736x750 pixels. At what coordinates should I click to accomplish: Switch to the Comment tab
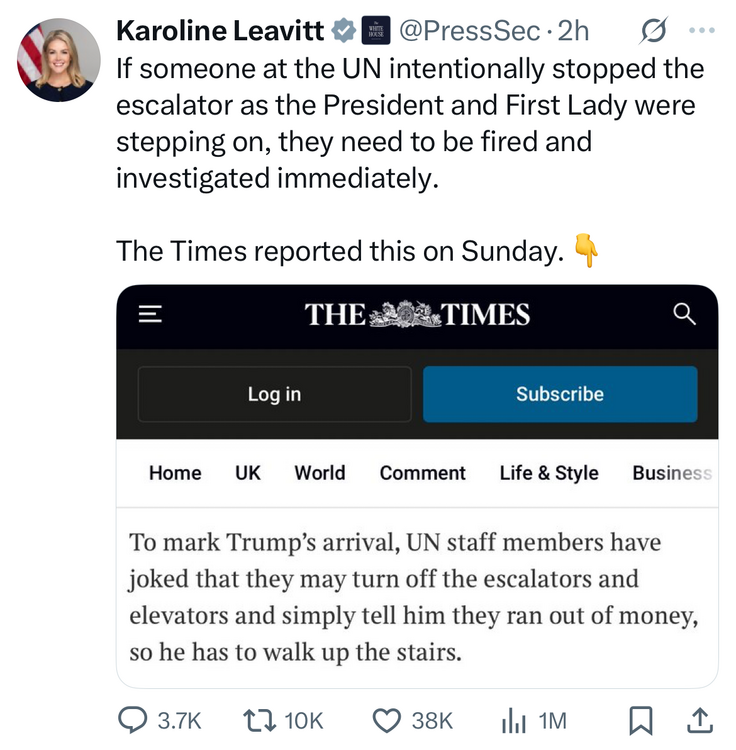[x=422, y=473]
